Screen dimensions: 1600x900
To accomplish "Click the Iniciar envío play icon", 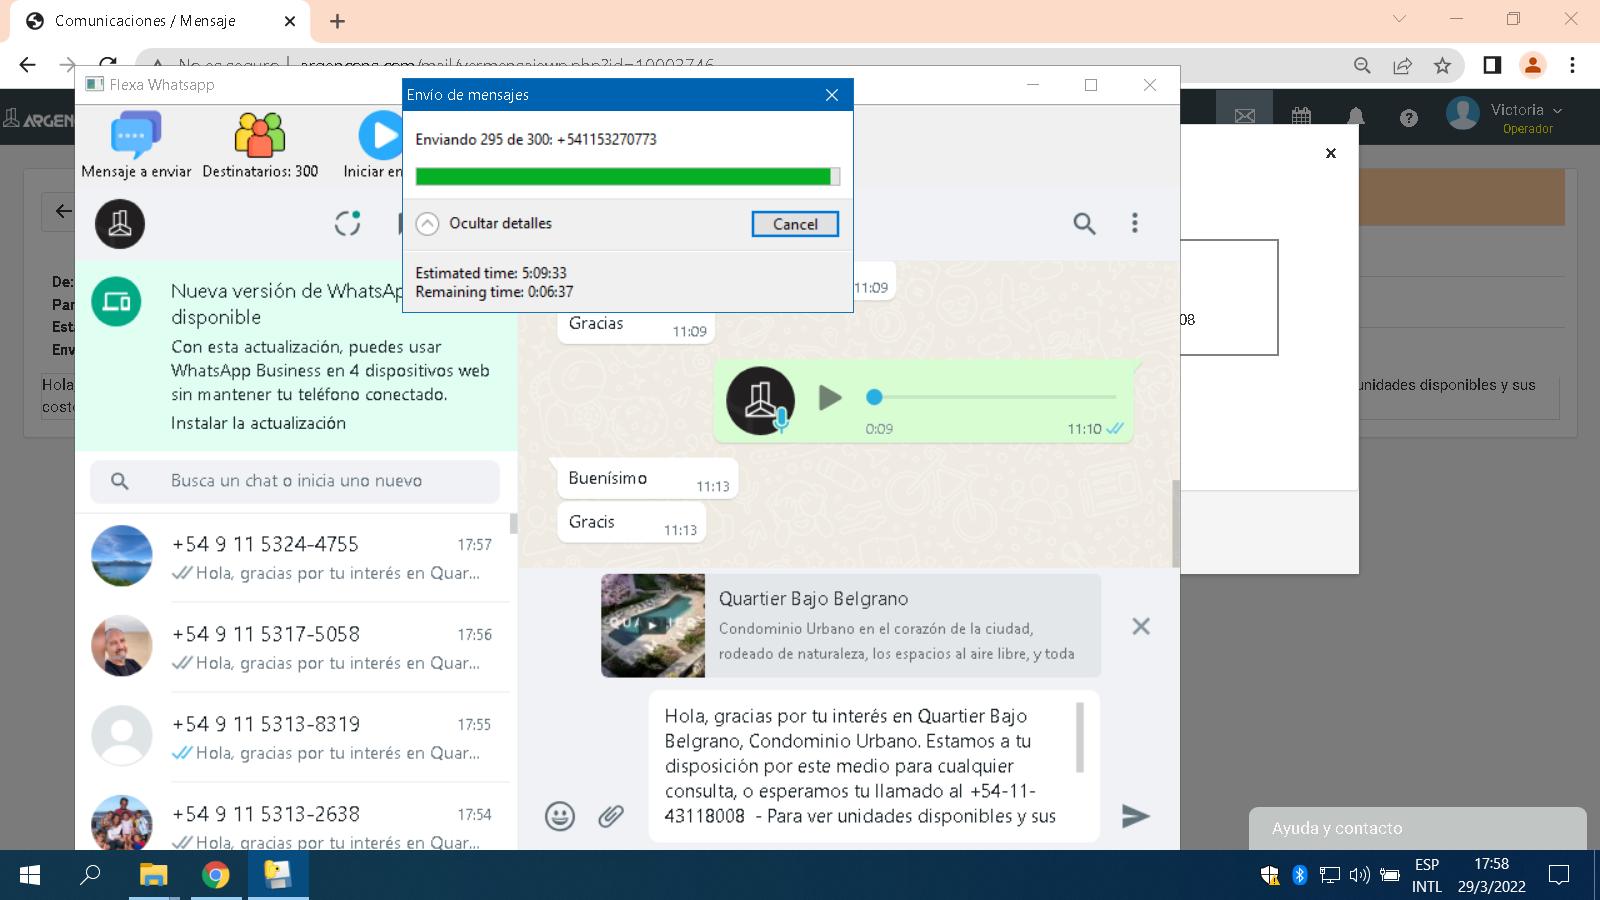I will (381, 135).
